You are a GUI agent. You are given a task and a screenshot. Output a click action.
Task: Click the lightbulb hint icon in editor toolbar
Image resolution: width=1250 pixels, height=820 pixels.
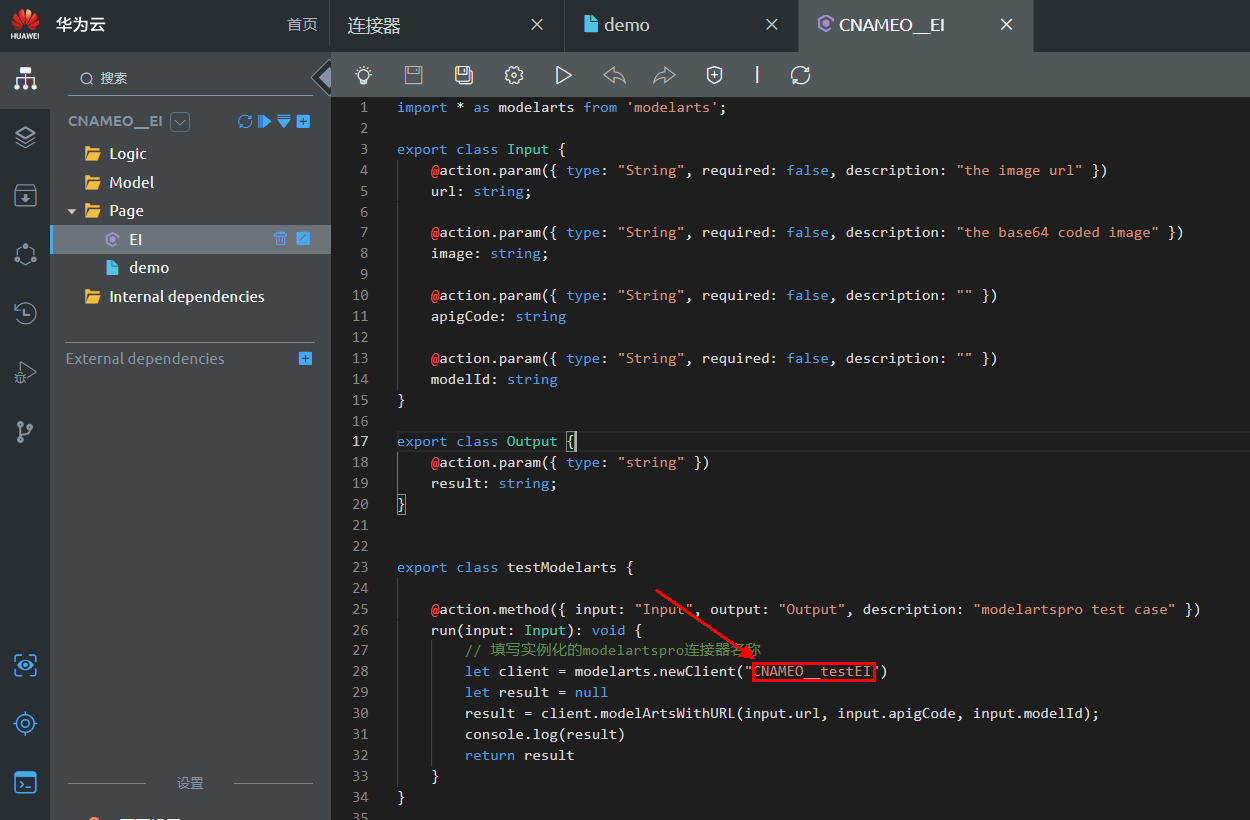pos(363,75)
